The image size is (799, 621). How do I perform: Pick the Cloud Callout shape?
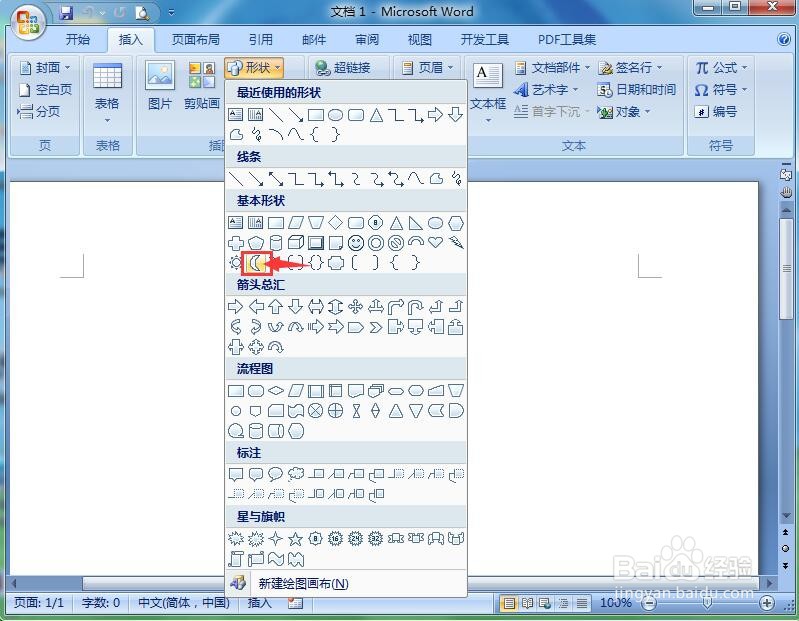tap(296, 474)
